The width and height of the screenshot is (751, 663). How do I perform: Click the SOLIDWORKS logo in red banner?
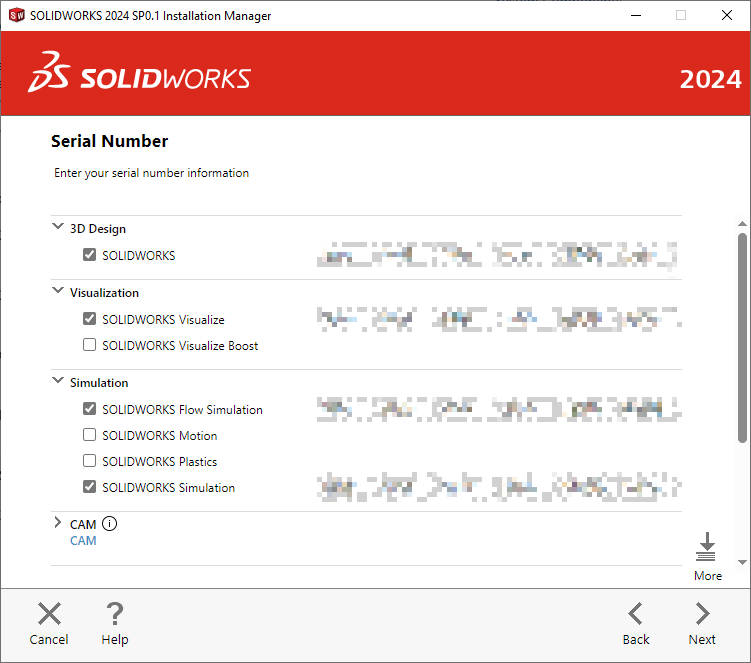tap(140, 78)
